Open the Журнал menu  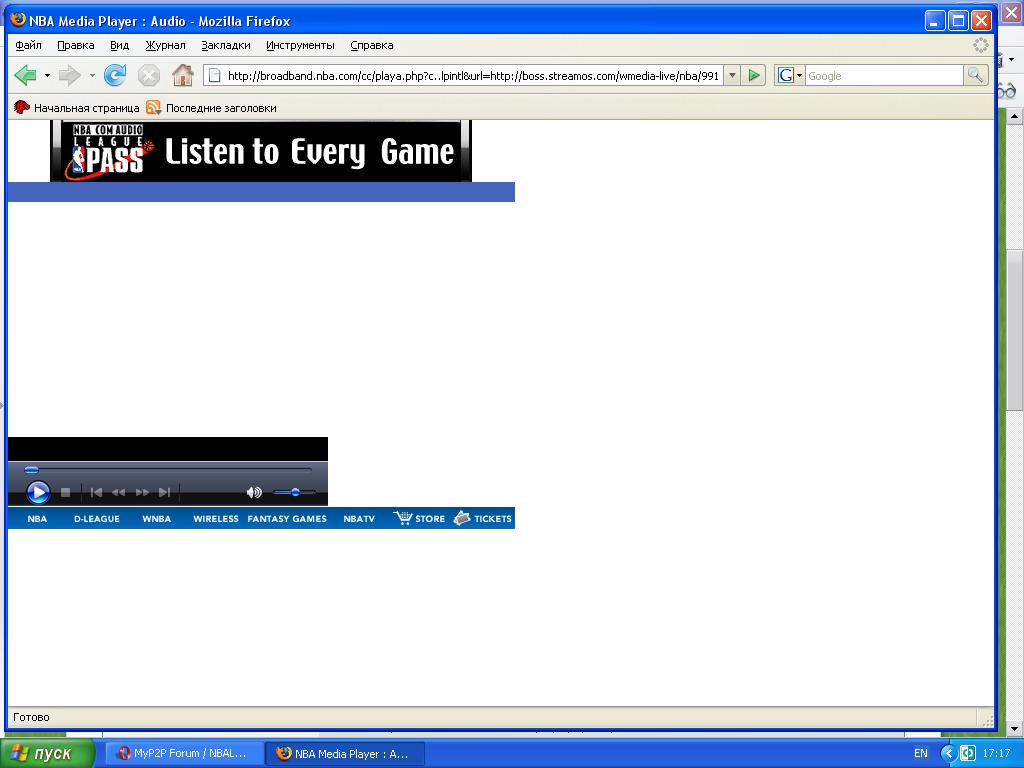tap(165, 45)
